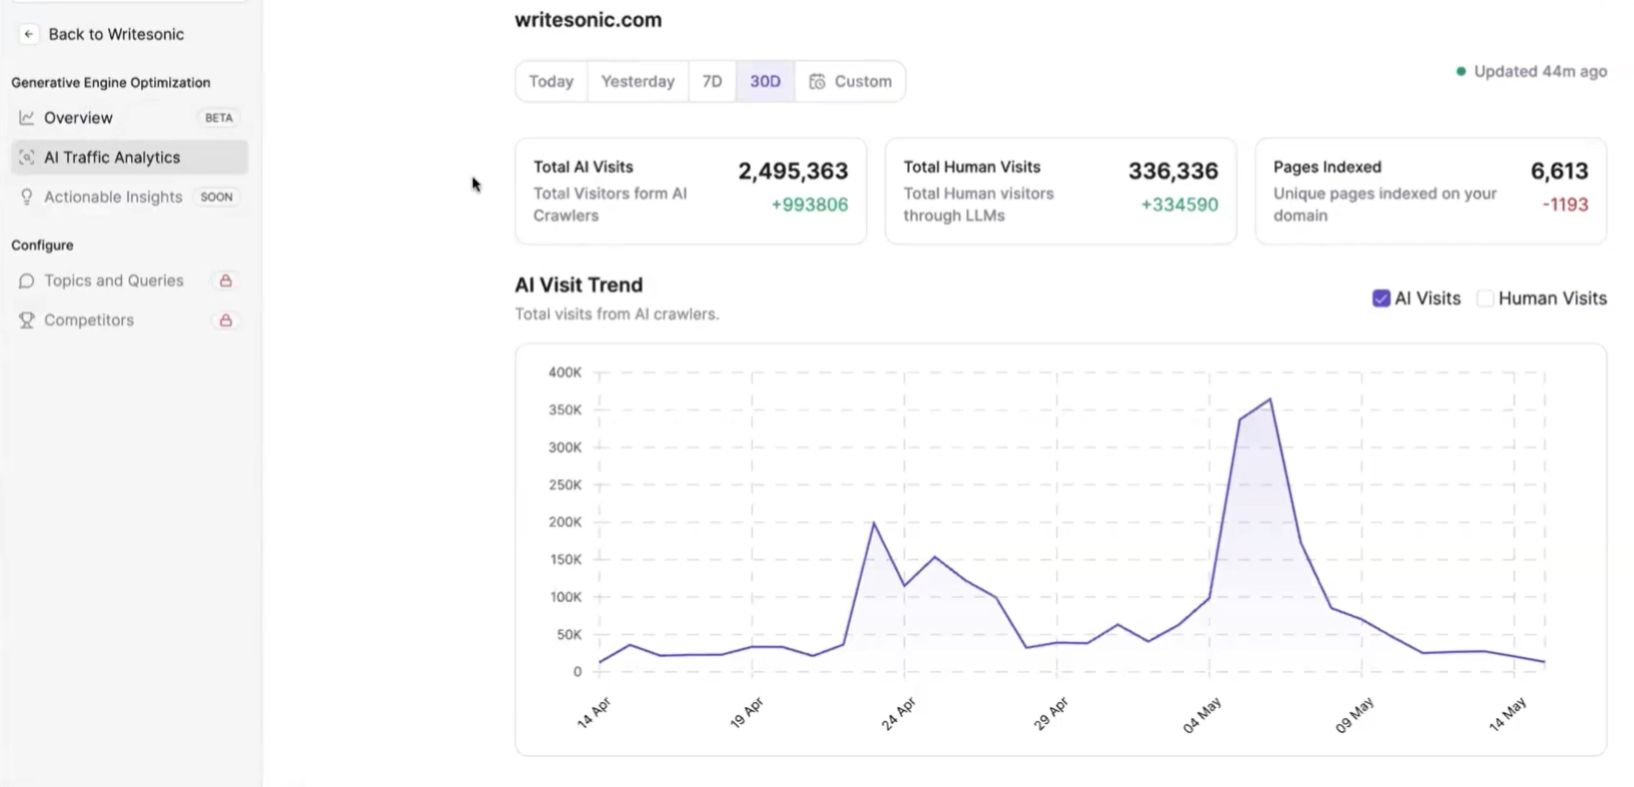
Task: Click the lock icon beside Topics and Queries
Action: pyautogui.click(x=226, y=281)
